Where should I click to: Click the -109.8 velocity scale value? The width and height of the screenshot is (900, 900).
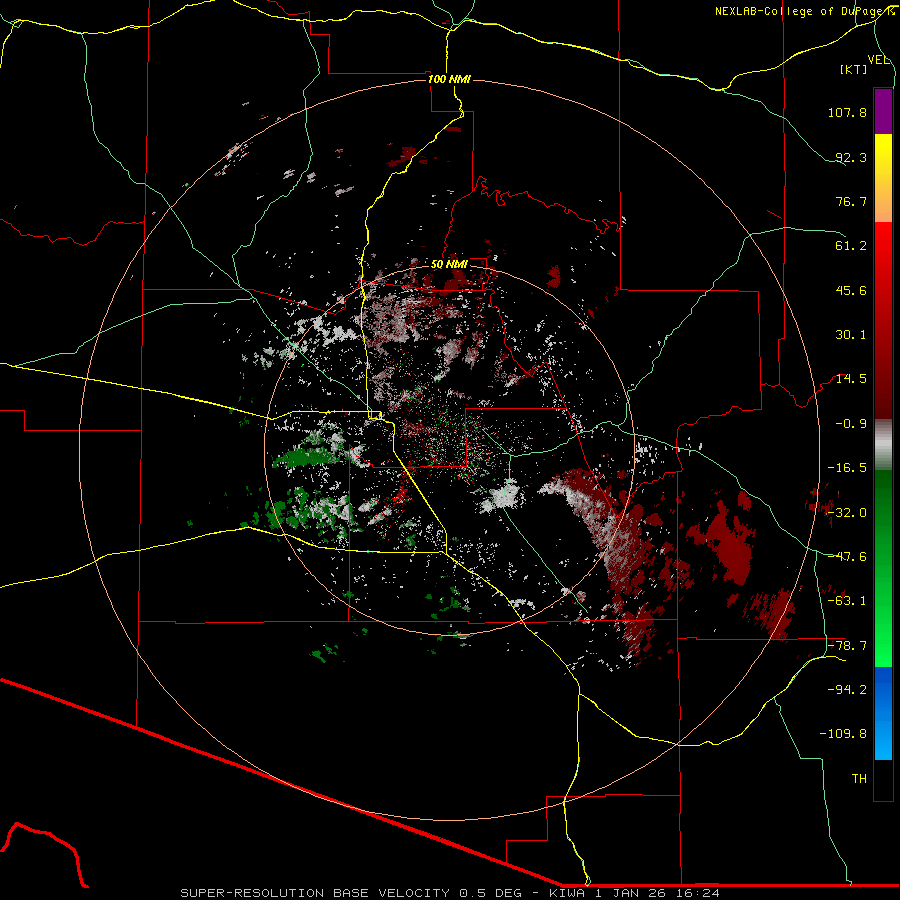844,734
